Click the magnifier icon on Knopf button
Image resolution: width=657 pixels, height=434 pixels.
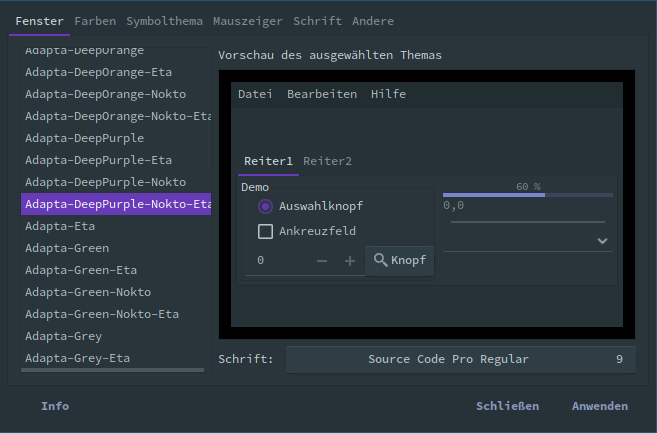[x=380, y=260]
